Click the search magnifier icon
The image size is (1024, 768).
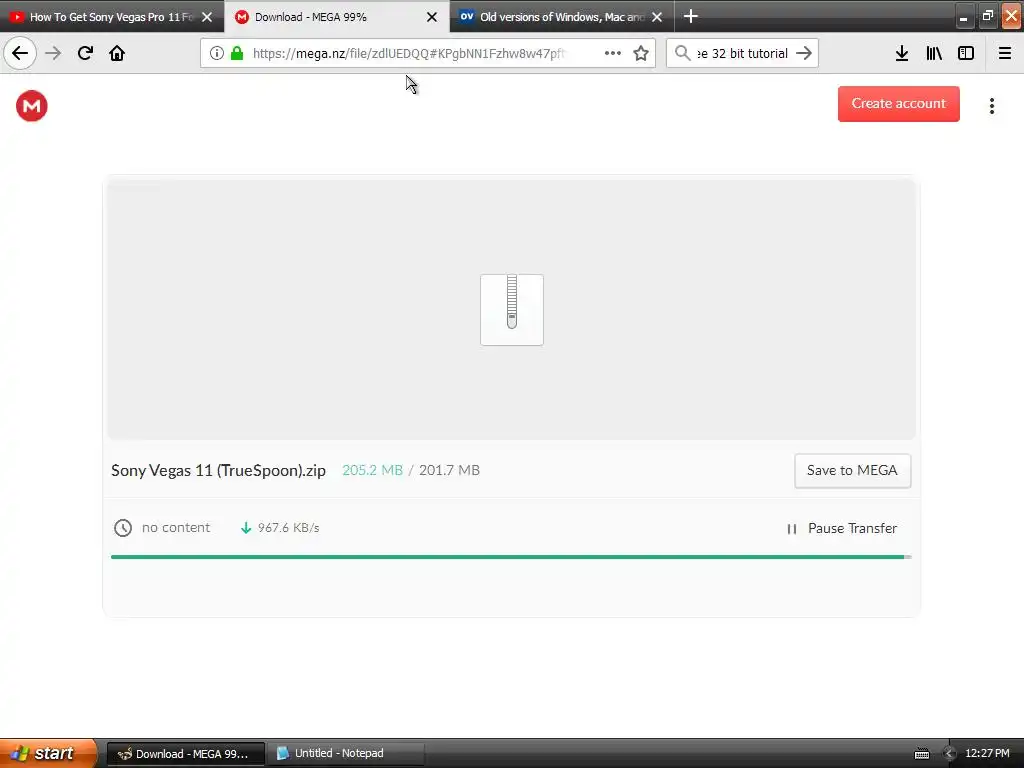682,53
